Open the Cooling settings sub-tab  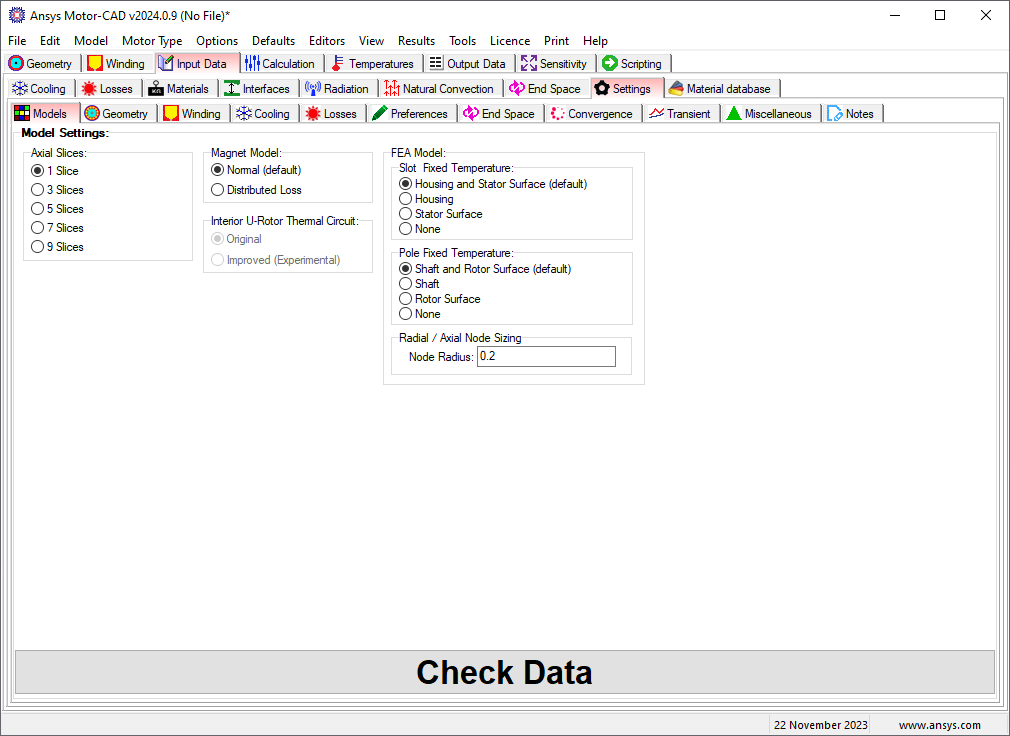tap(263, 113)
